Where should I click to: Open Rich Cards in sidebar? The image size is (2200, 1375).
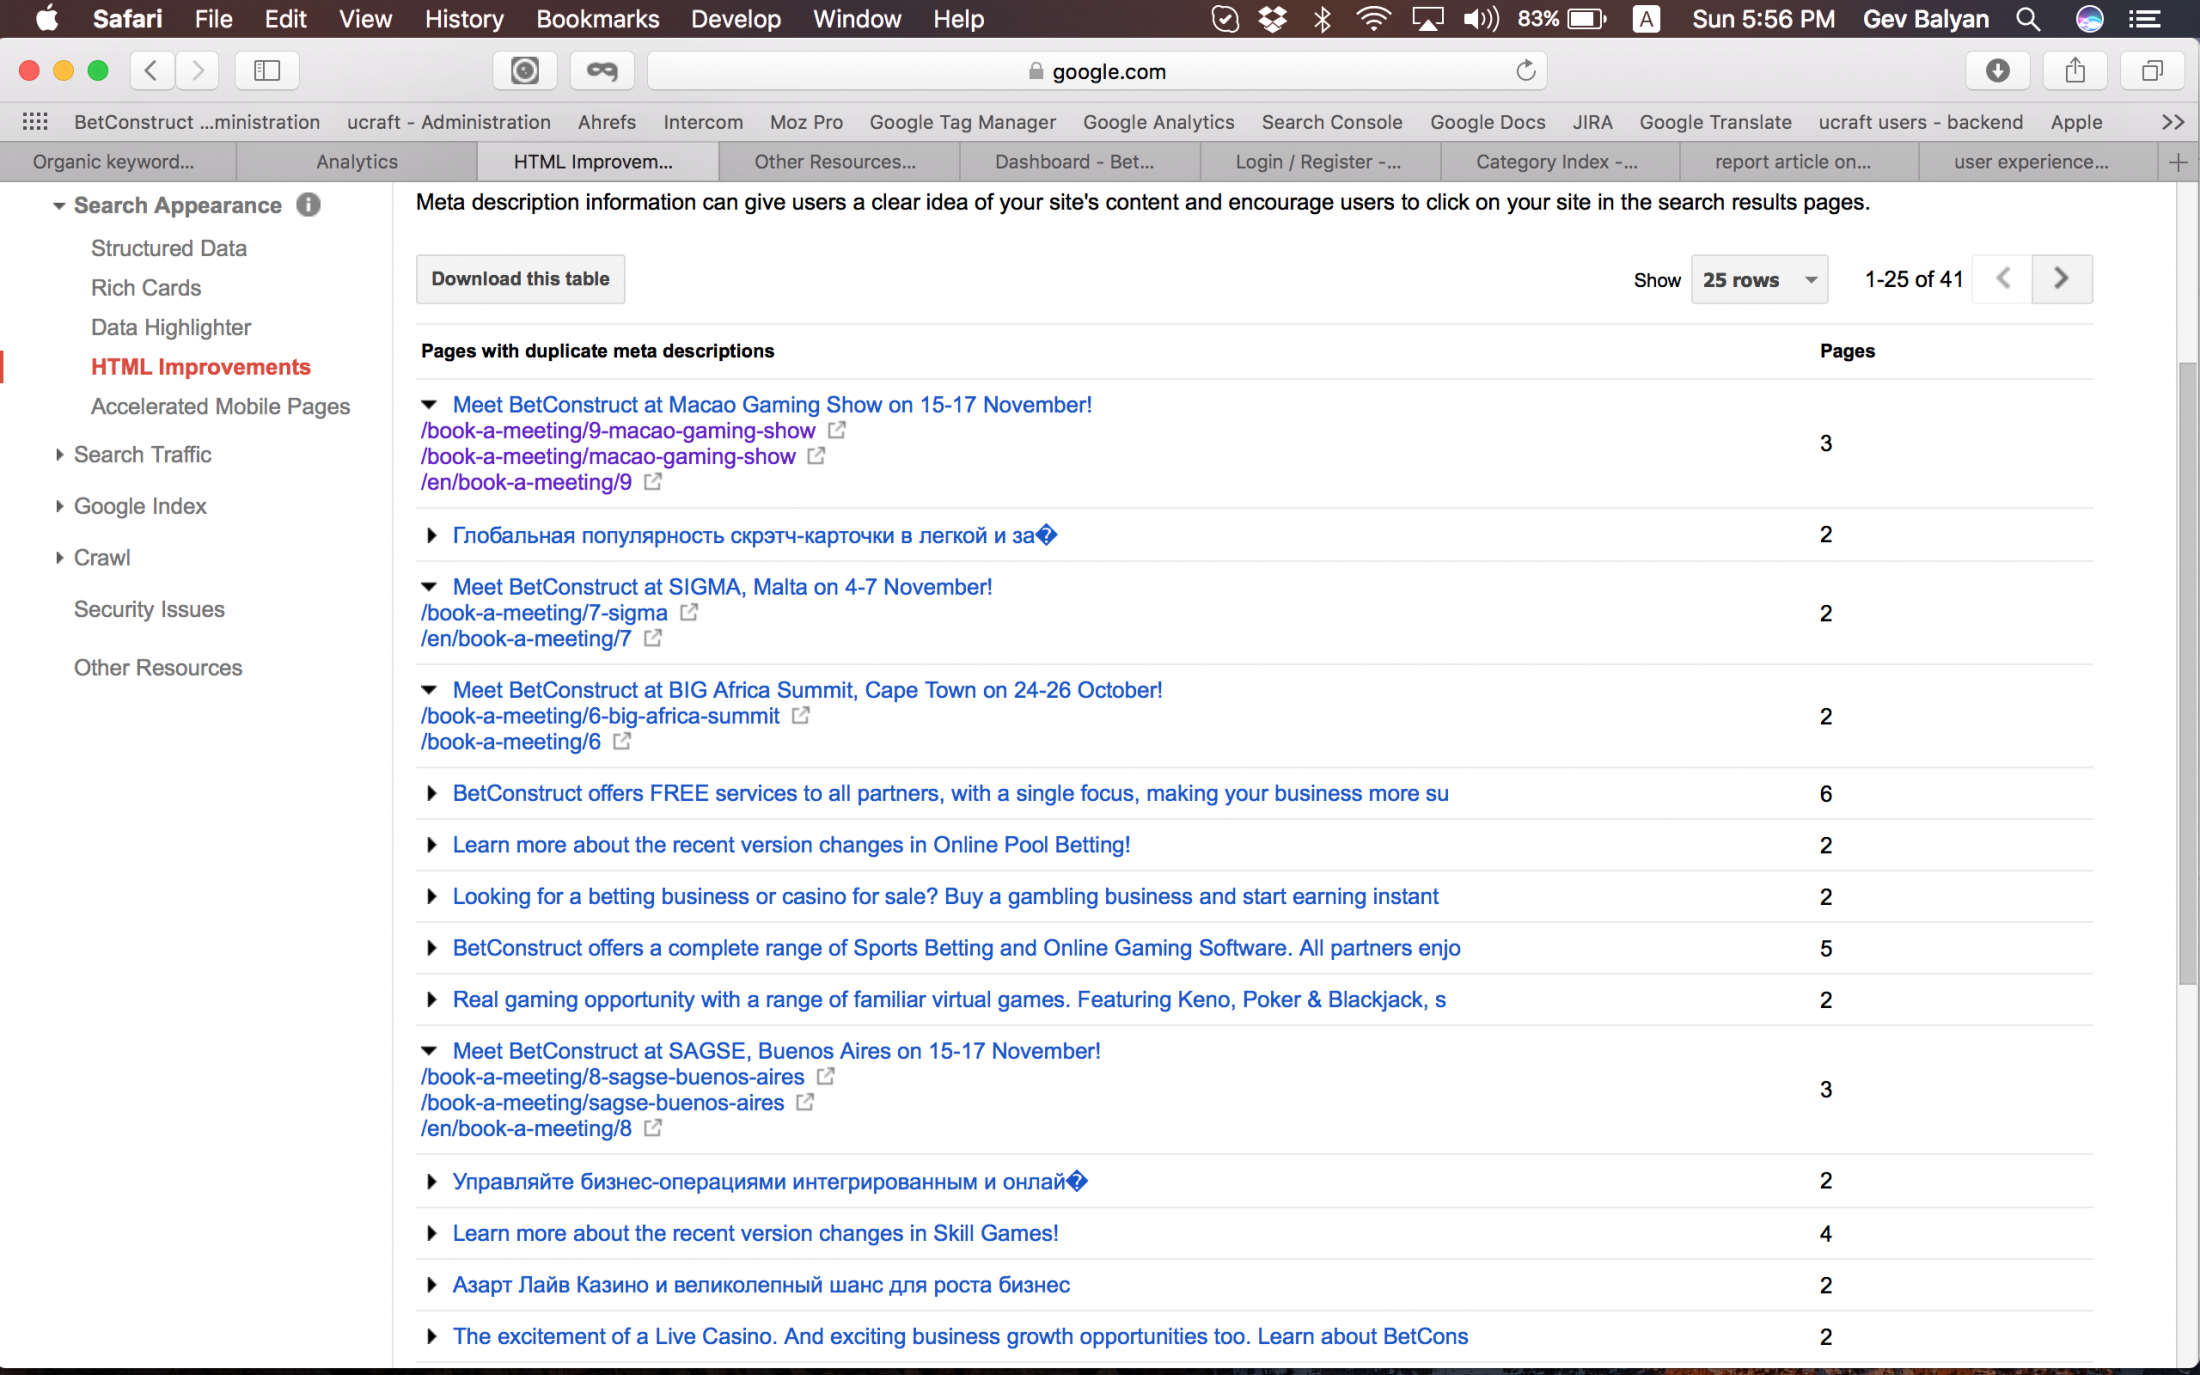click(x=146, y=288)
